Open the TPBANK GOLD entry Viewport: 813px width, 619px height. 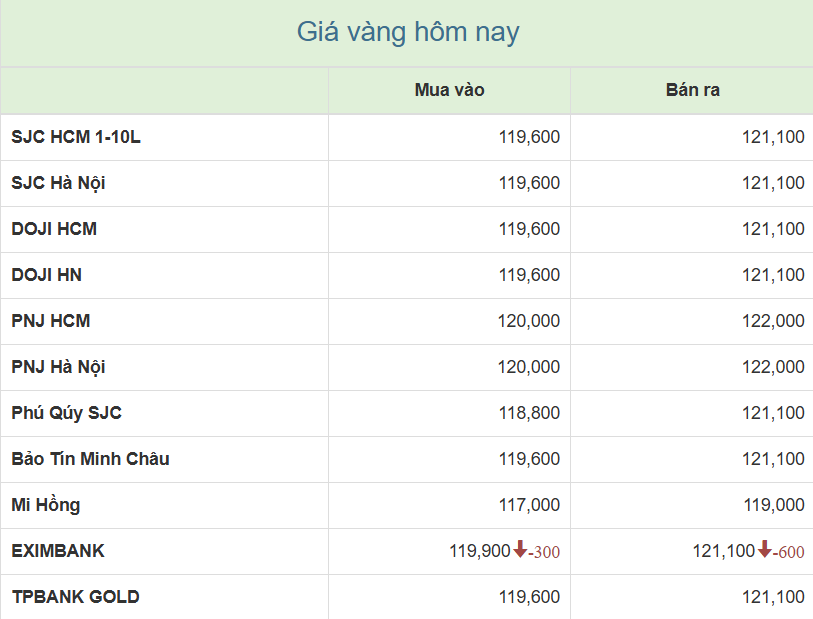(75, 597)
